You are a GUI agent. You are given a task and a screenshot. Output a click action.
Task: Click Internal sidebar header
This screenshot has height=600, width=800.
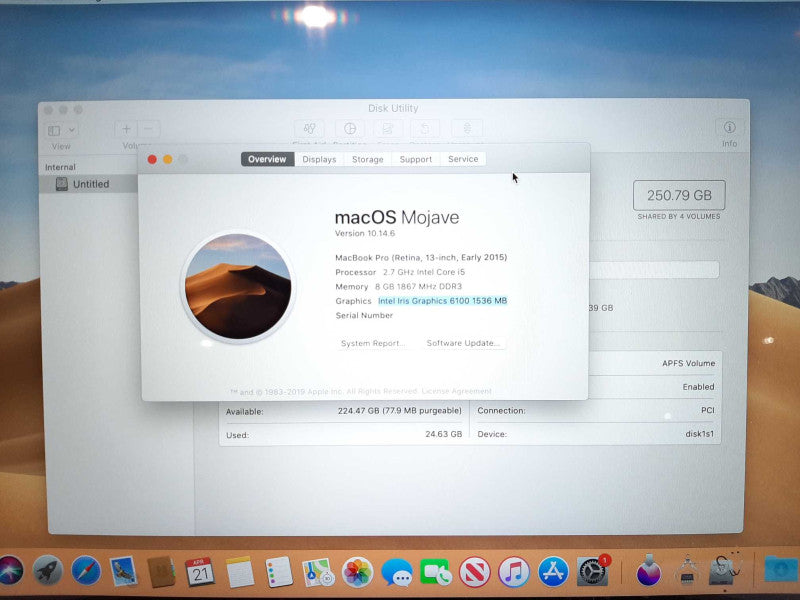click(60, 167)
